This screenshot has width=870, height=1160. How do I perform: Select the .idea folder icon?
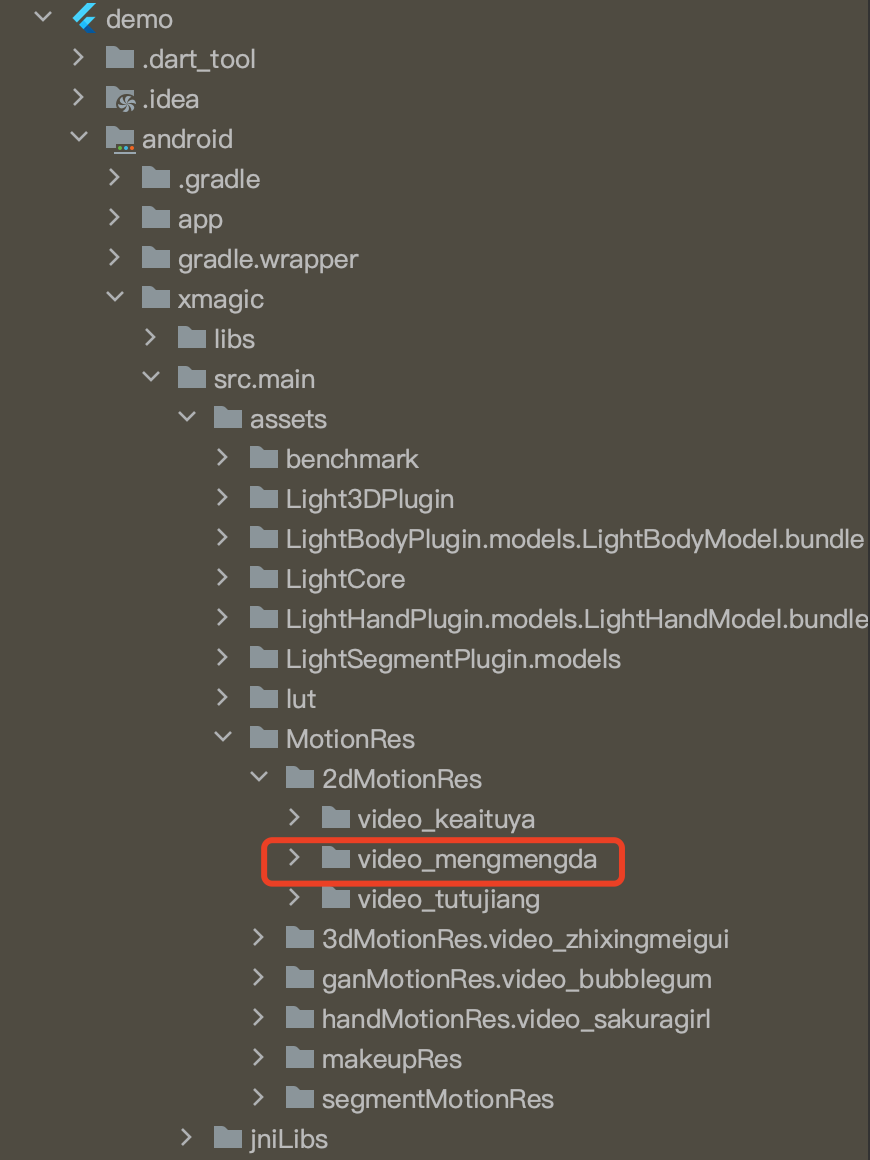[x=120, y=99]
